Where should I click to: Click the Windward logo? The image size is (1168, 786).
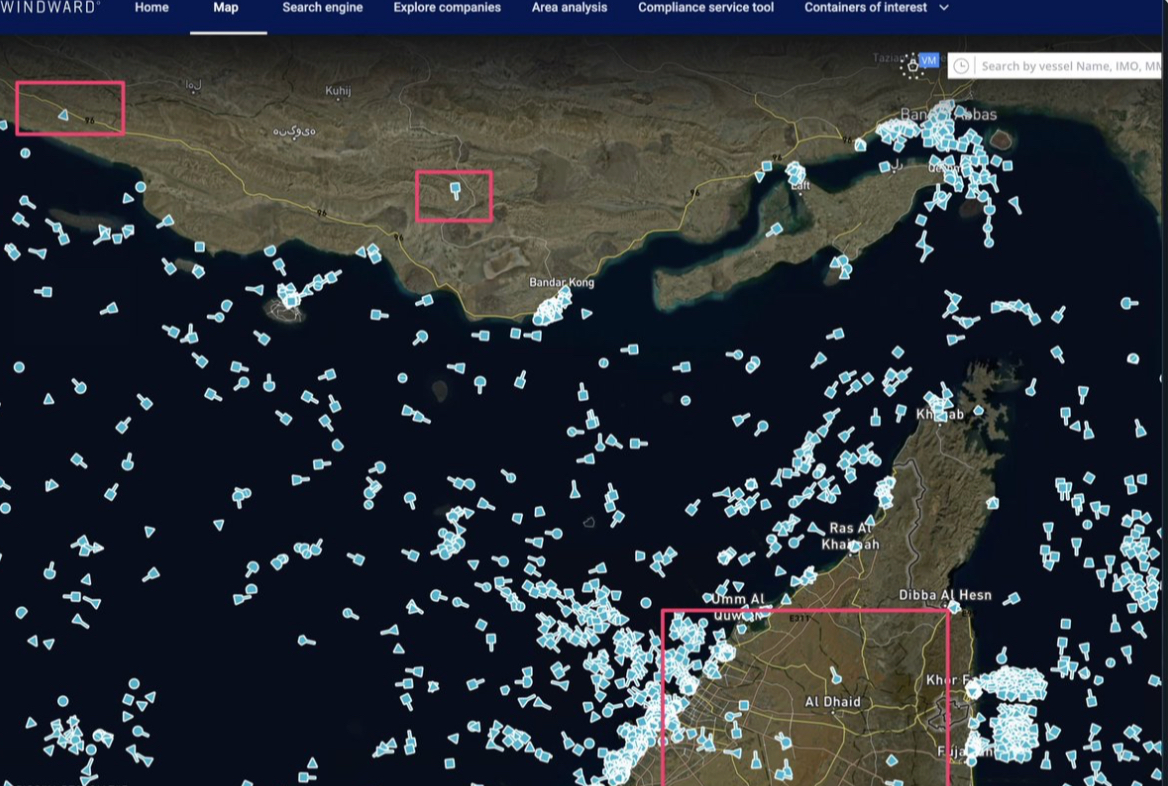coord(50,8)
